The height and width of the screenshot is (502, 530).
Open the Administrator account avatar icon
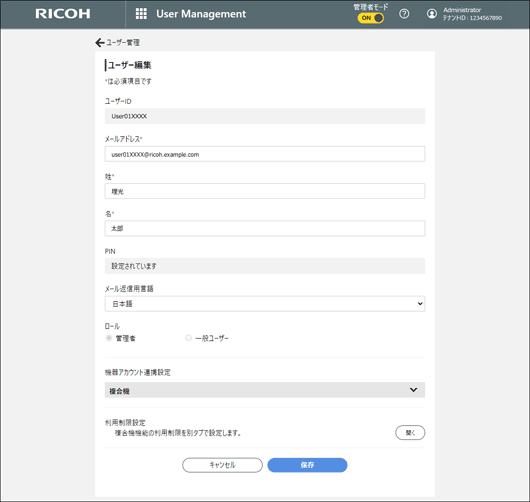(x=432, y=14)
